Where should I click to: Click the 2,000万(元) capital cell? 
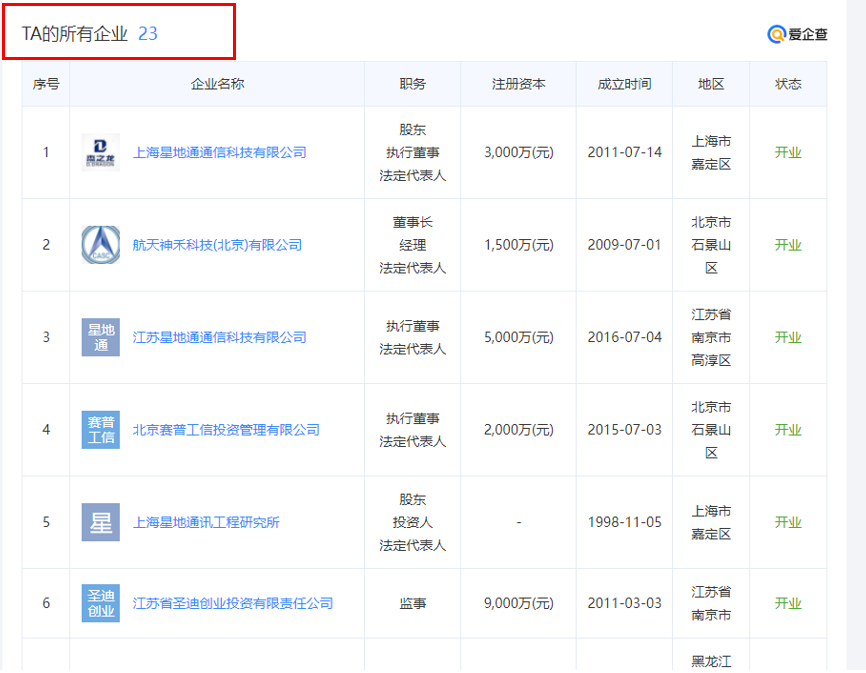tap(519, 430)
